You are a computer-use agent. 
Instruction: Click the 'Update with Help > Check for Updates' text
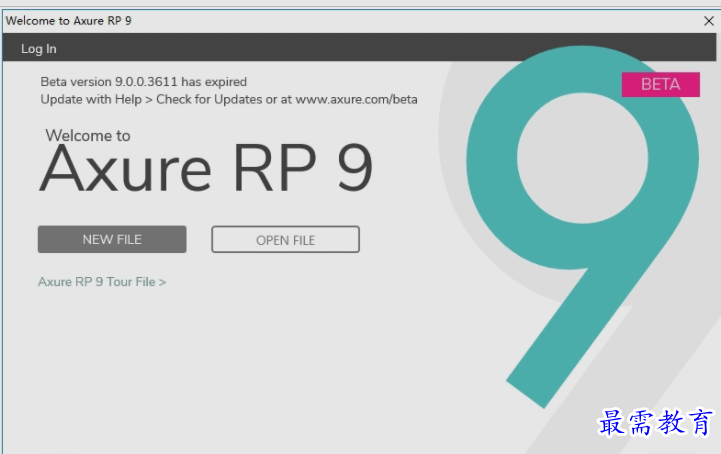click(151, 99)
